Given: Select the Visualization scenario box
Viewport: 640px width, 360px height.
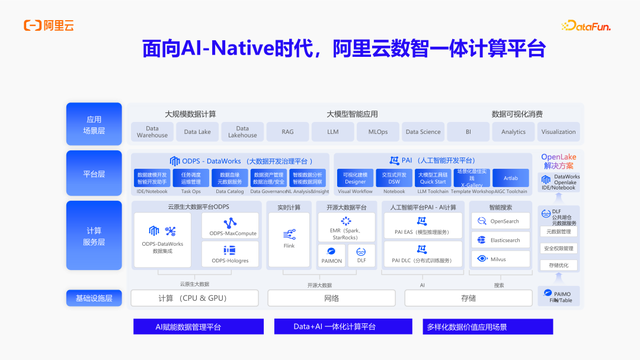Looking at the screenshot, I should (x=558, y=132).
